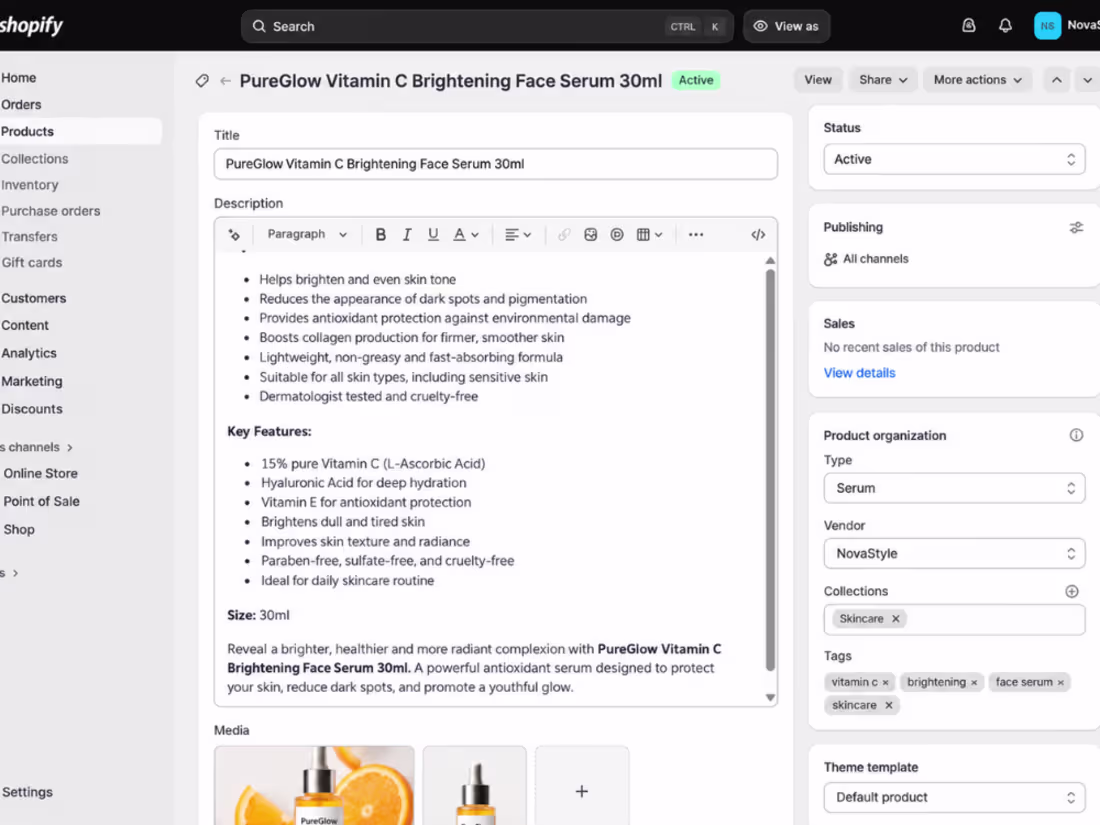Click description scrollbar down arrow

pos(770,697)
